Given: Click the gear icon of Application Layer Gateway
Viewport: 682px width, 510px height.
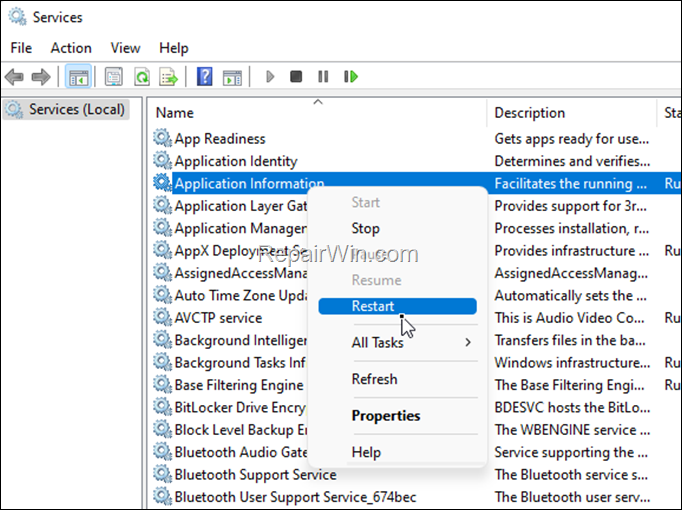Looking at the screenshot, I should click(x=162, y=205).
